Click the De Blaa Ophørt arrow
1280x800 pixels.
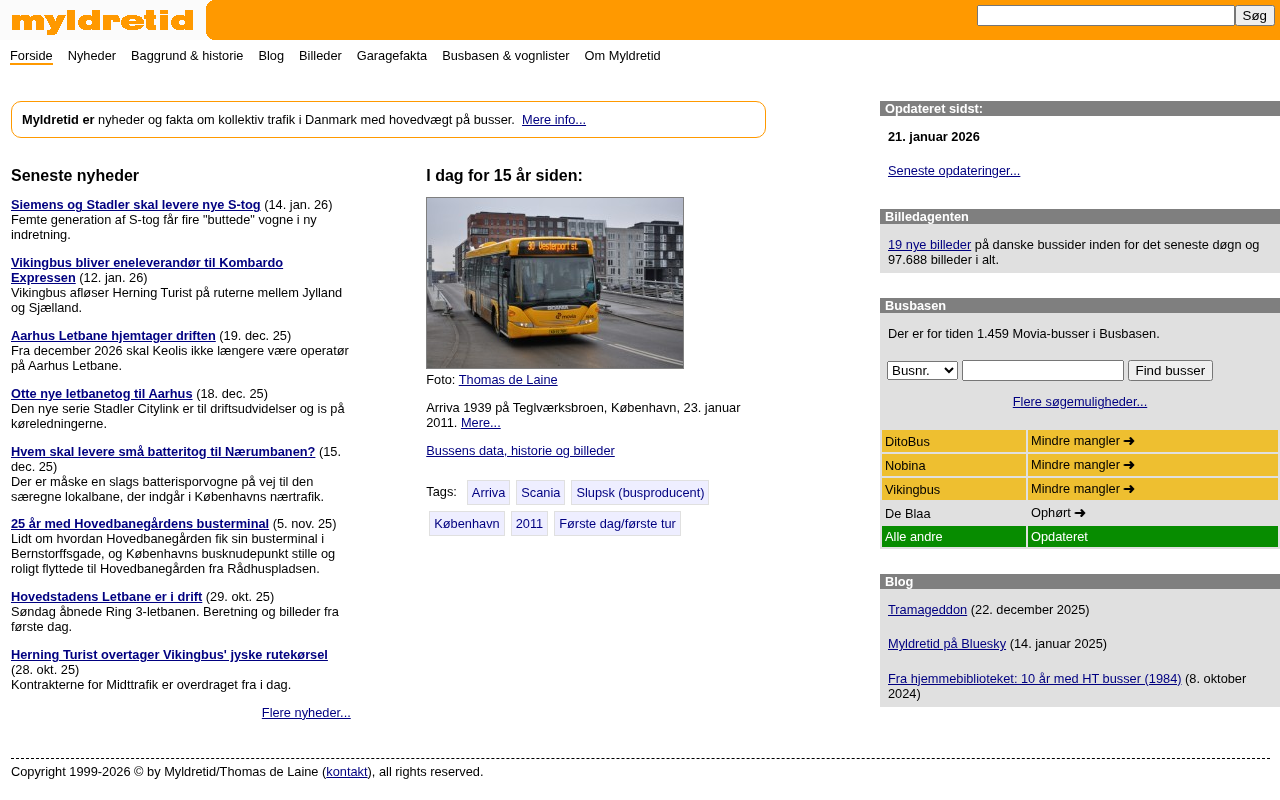[x=1080, y=513]
